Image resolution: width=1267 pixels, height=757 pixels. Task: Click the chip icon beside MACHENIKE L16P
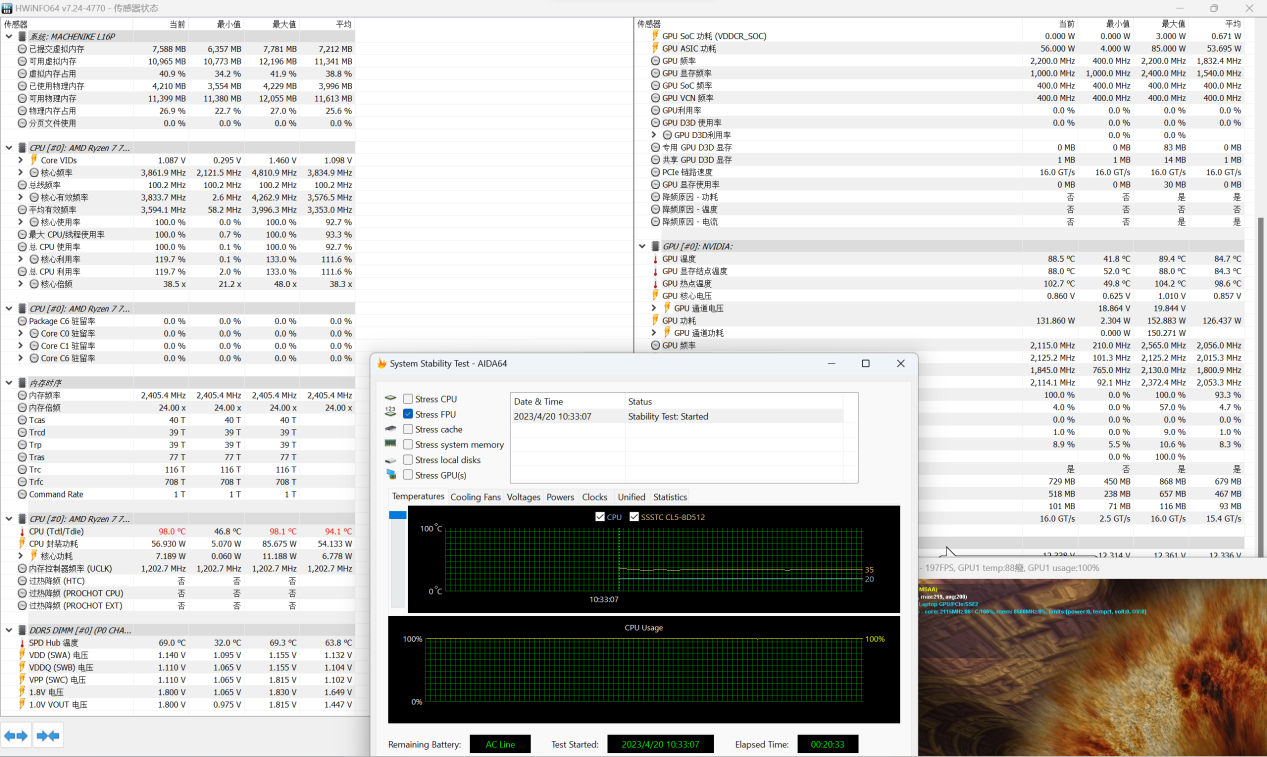pos(22,36)
